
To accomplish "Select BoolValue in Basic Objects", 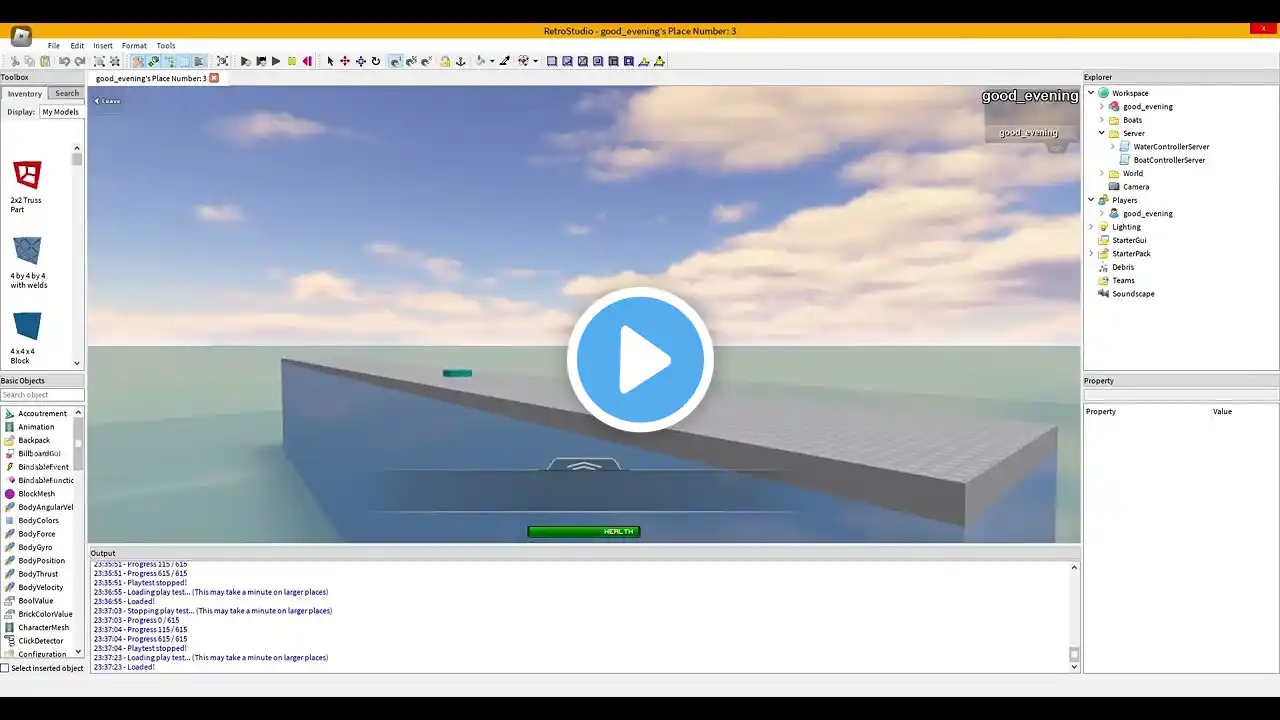I will [x=35, y=601].
